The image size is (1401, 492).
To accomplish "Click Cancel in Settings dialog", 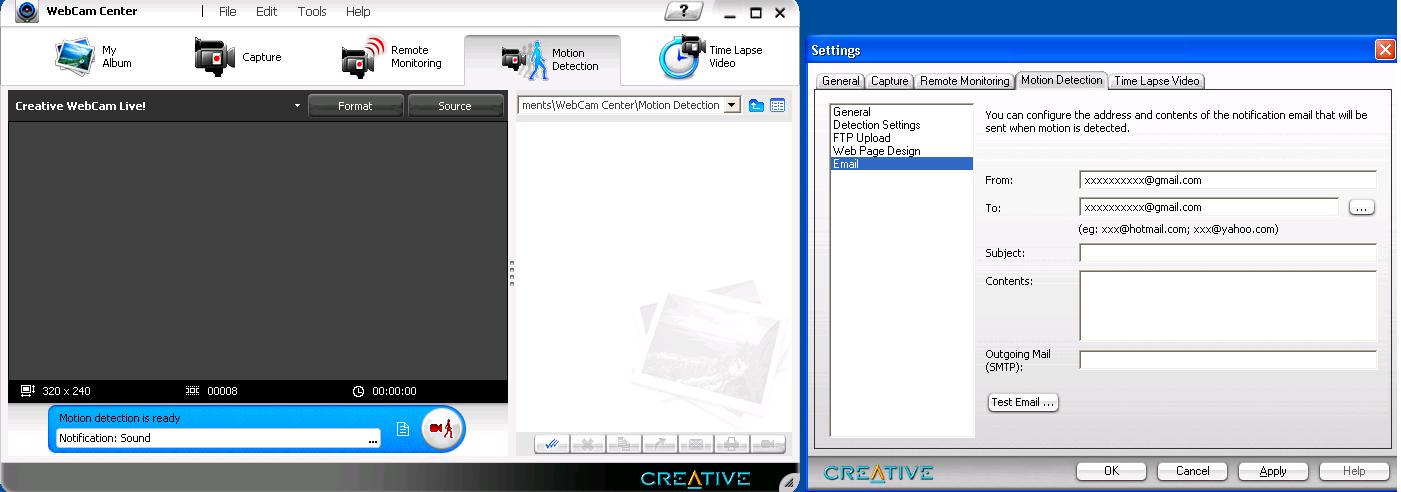I will click(1193, 471).
